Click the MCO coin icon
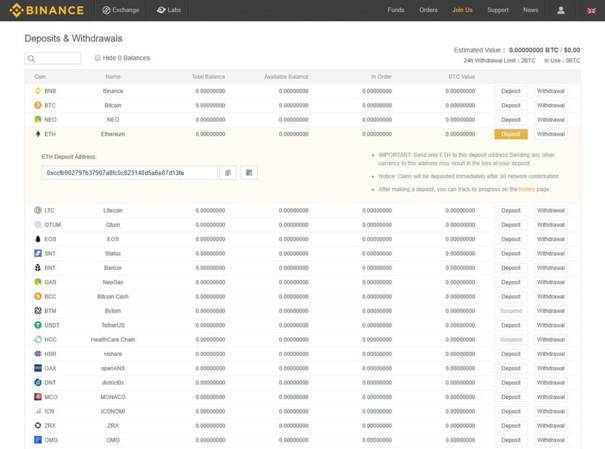The height and width of the screenshot is (449, 605). (38, 397)
